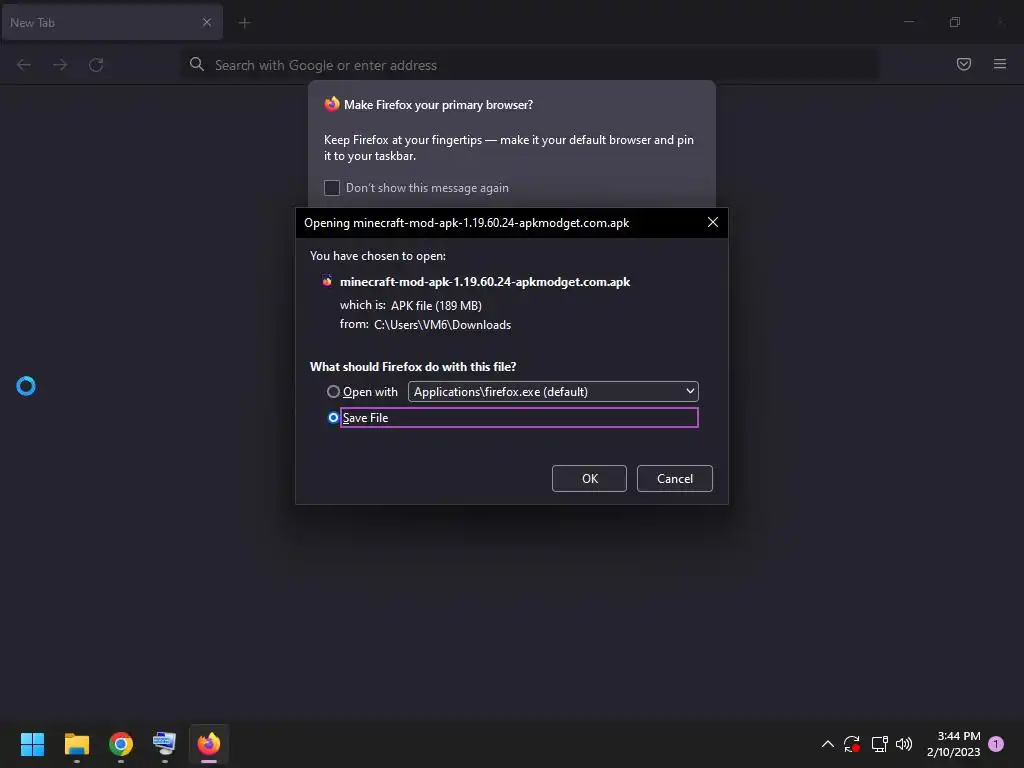Click the Firefox taskbar icon
This screenshot has width=1024, height=768.
point(209,744)
